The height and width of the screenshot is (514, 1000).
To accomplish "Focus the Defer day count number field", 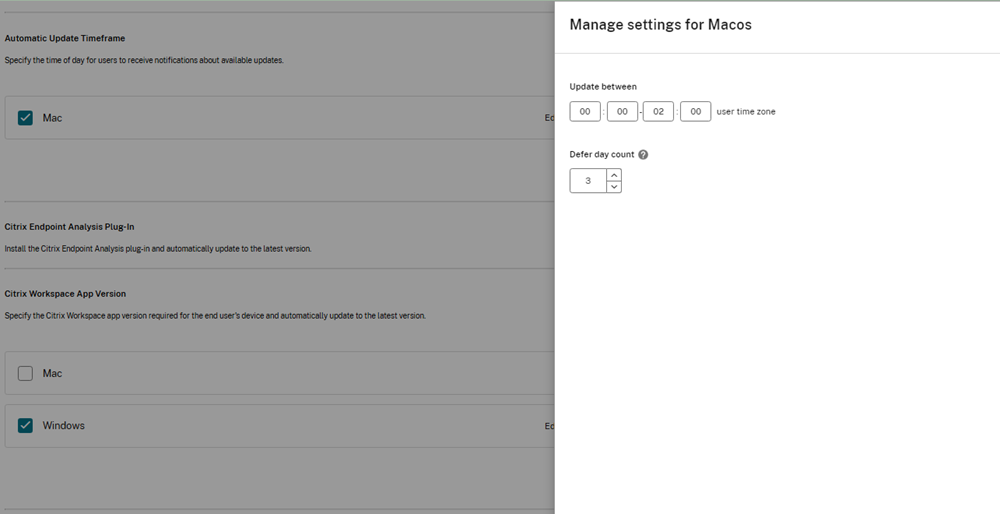I will point(588,181).
